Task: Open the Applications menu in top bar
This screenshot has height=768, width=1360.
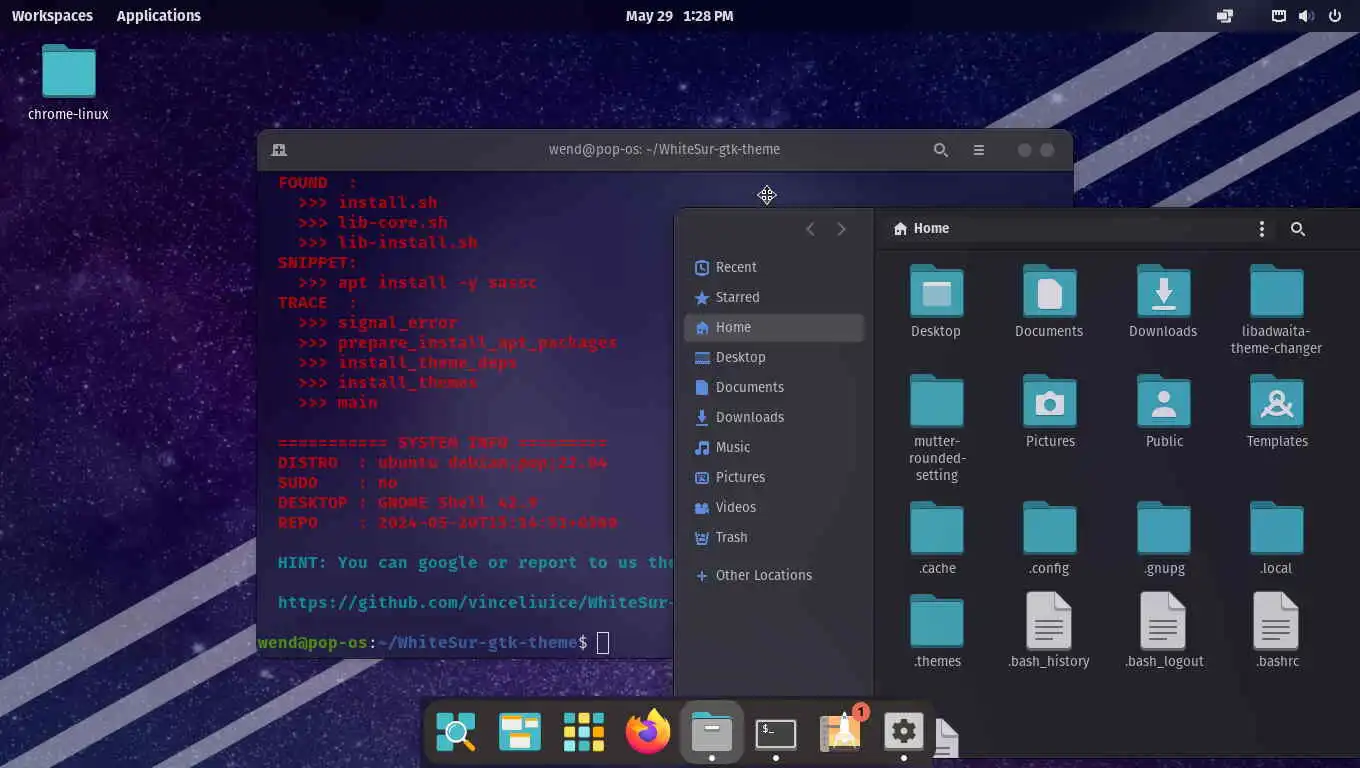Action: tap(158, 16)
